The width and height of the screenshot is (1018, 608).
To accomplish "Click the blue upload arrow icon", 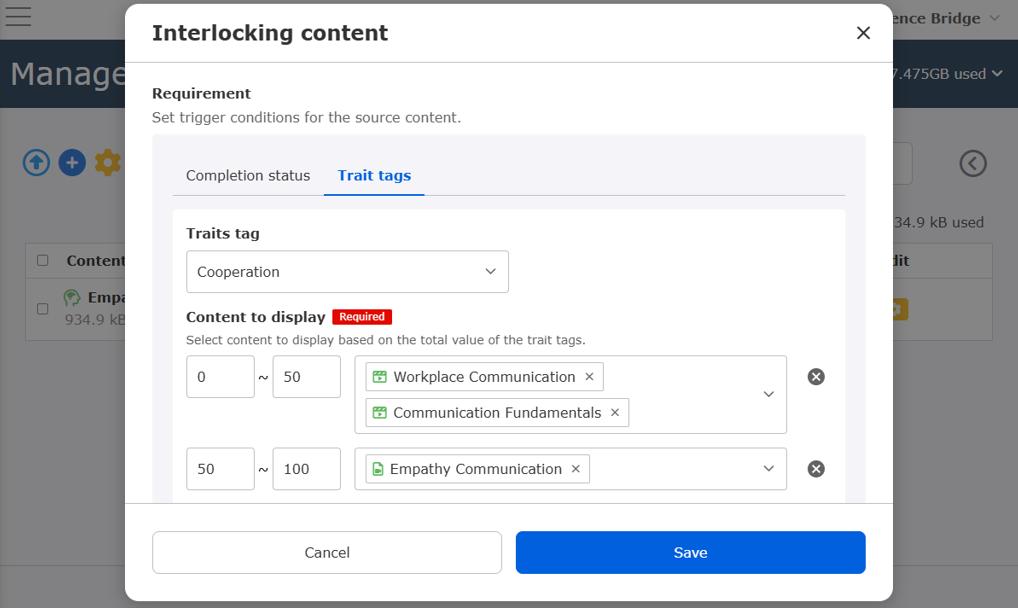I will [37, 163].
